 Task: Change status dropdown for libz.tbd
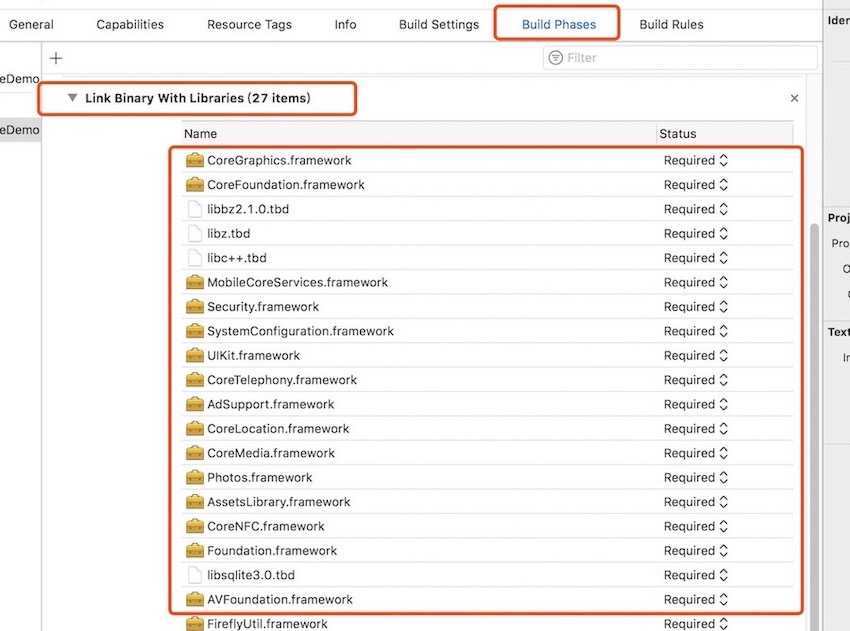696,233
